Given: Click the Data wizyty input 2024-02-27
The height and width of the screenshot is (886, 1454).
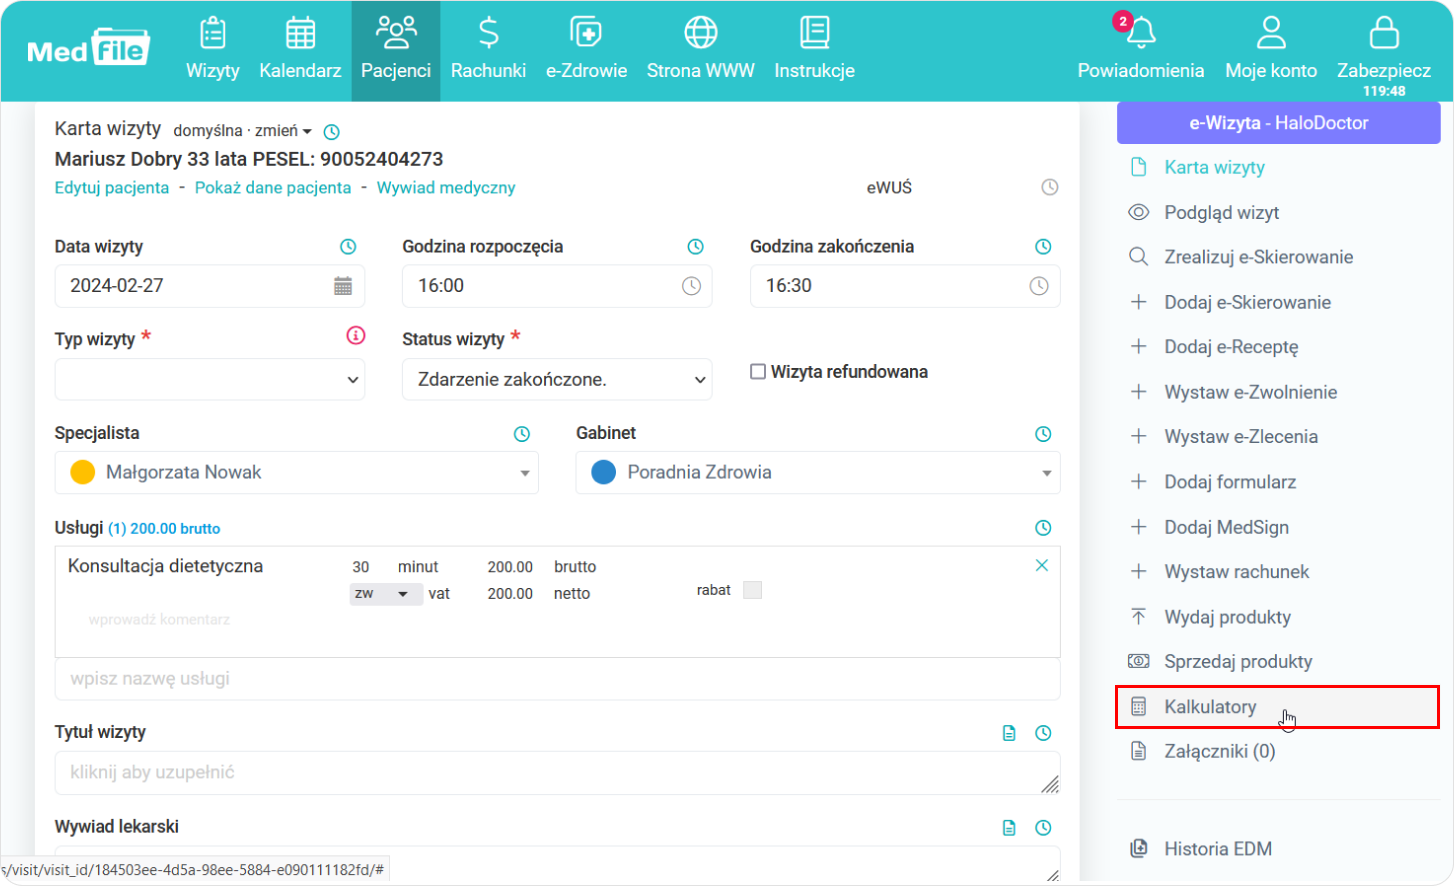Looking at the screenshot, I should [x=210, y=286].
